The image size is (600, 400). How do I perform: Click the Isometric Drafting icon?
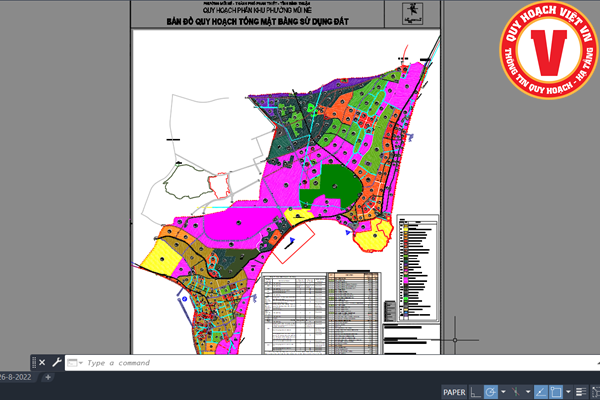pos(514,391)
